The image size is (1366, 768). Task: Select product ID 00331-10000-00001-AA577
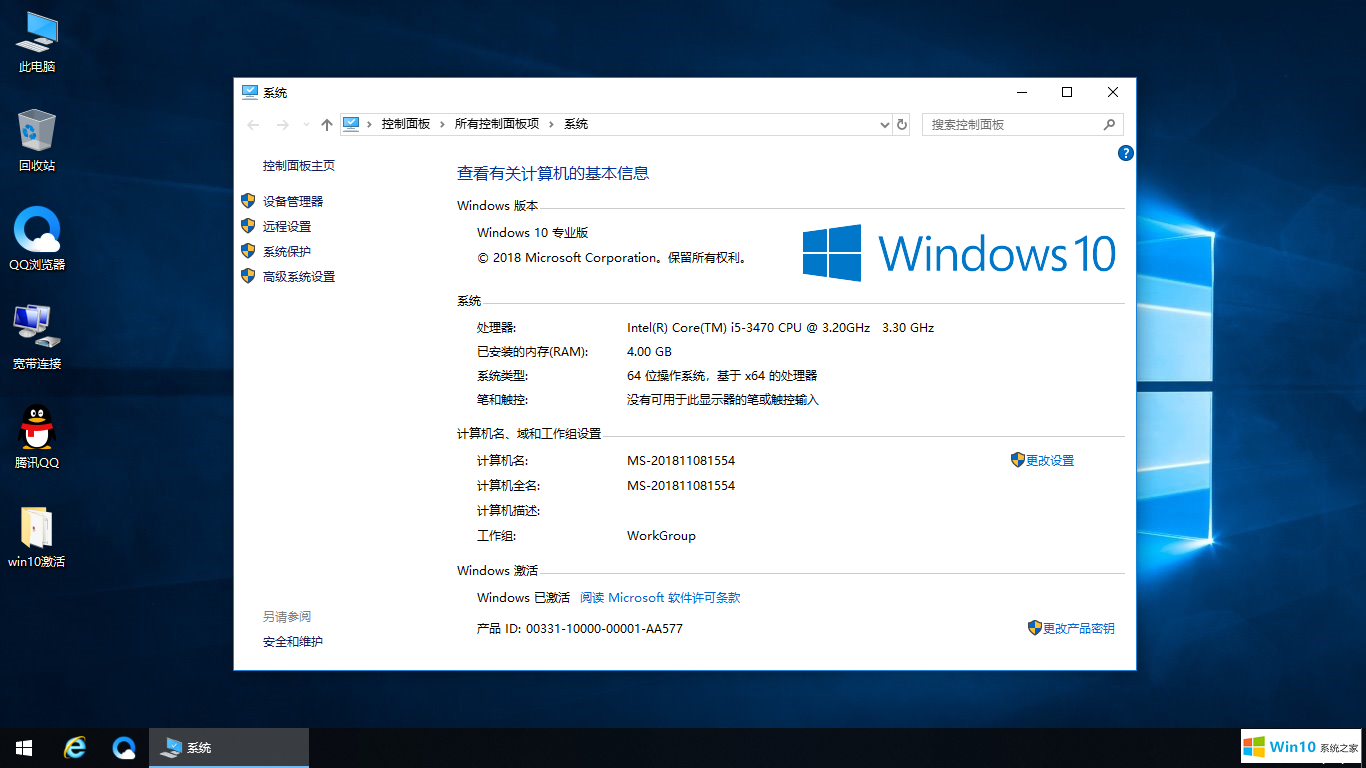(604, 629)
